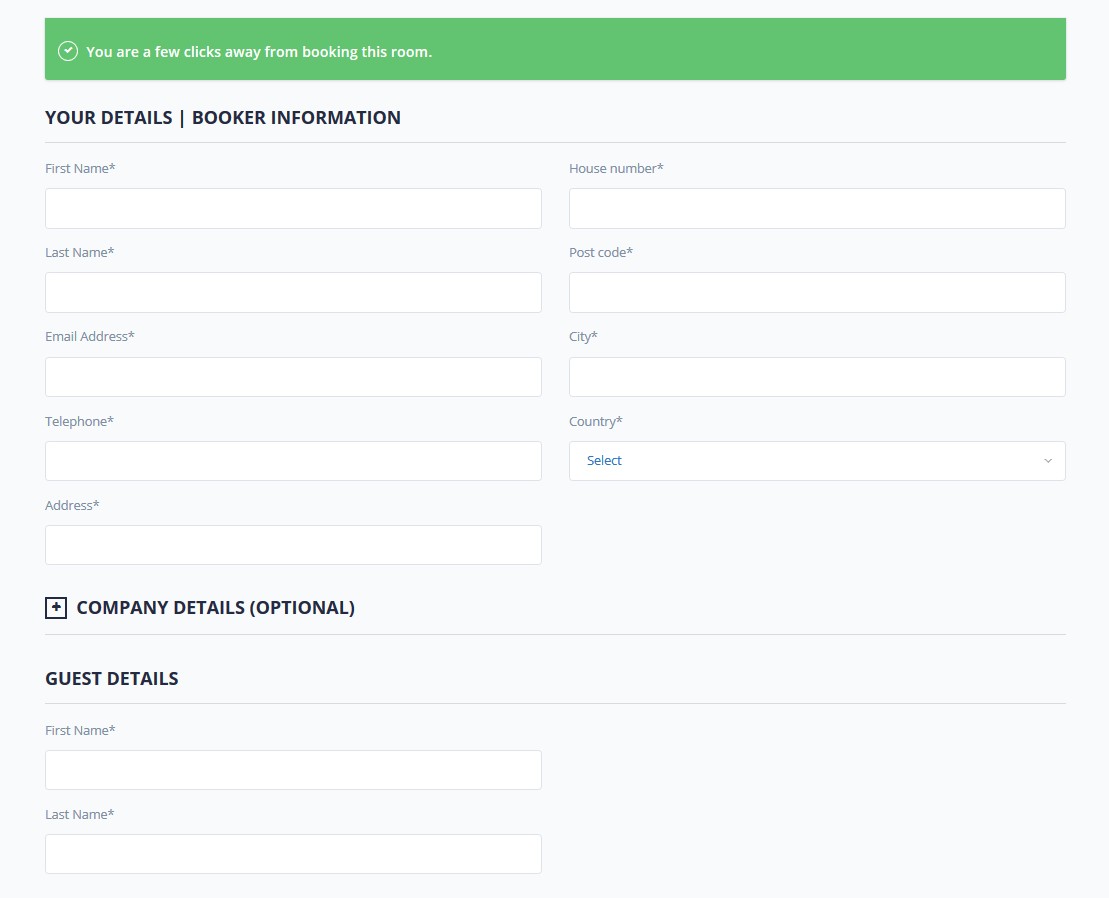
Task: Click the Address input field
Action: pyautogui.click(x=293, y=545)
